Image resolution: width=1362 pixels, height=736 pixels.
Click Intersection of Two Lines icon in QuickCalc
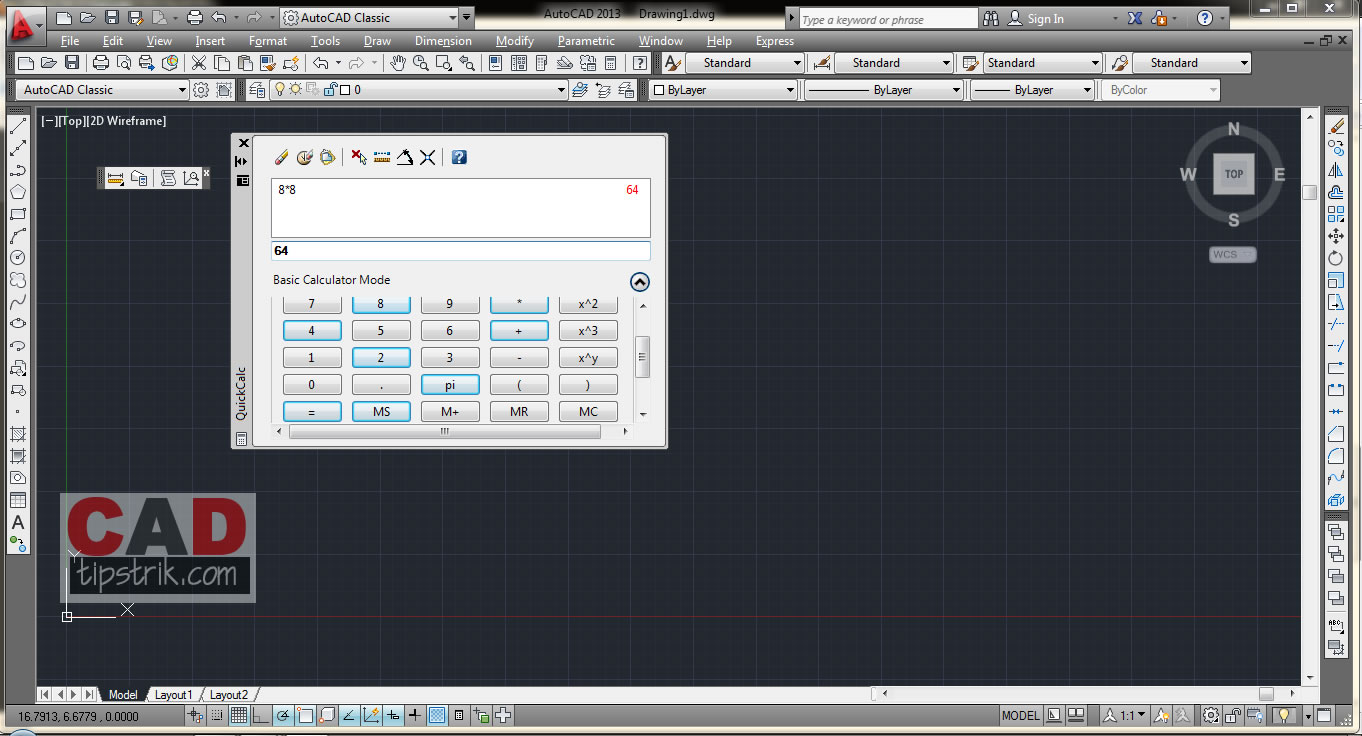pyautogui.click(x=427, y=157)
